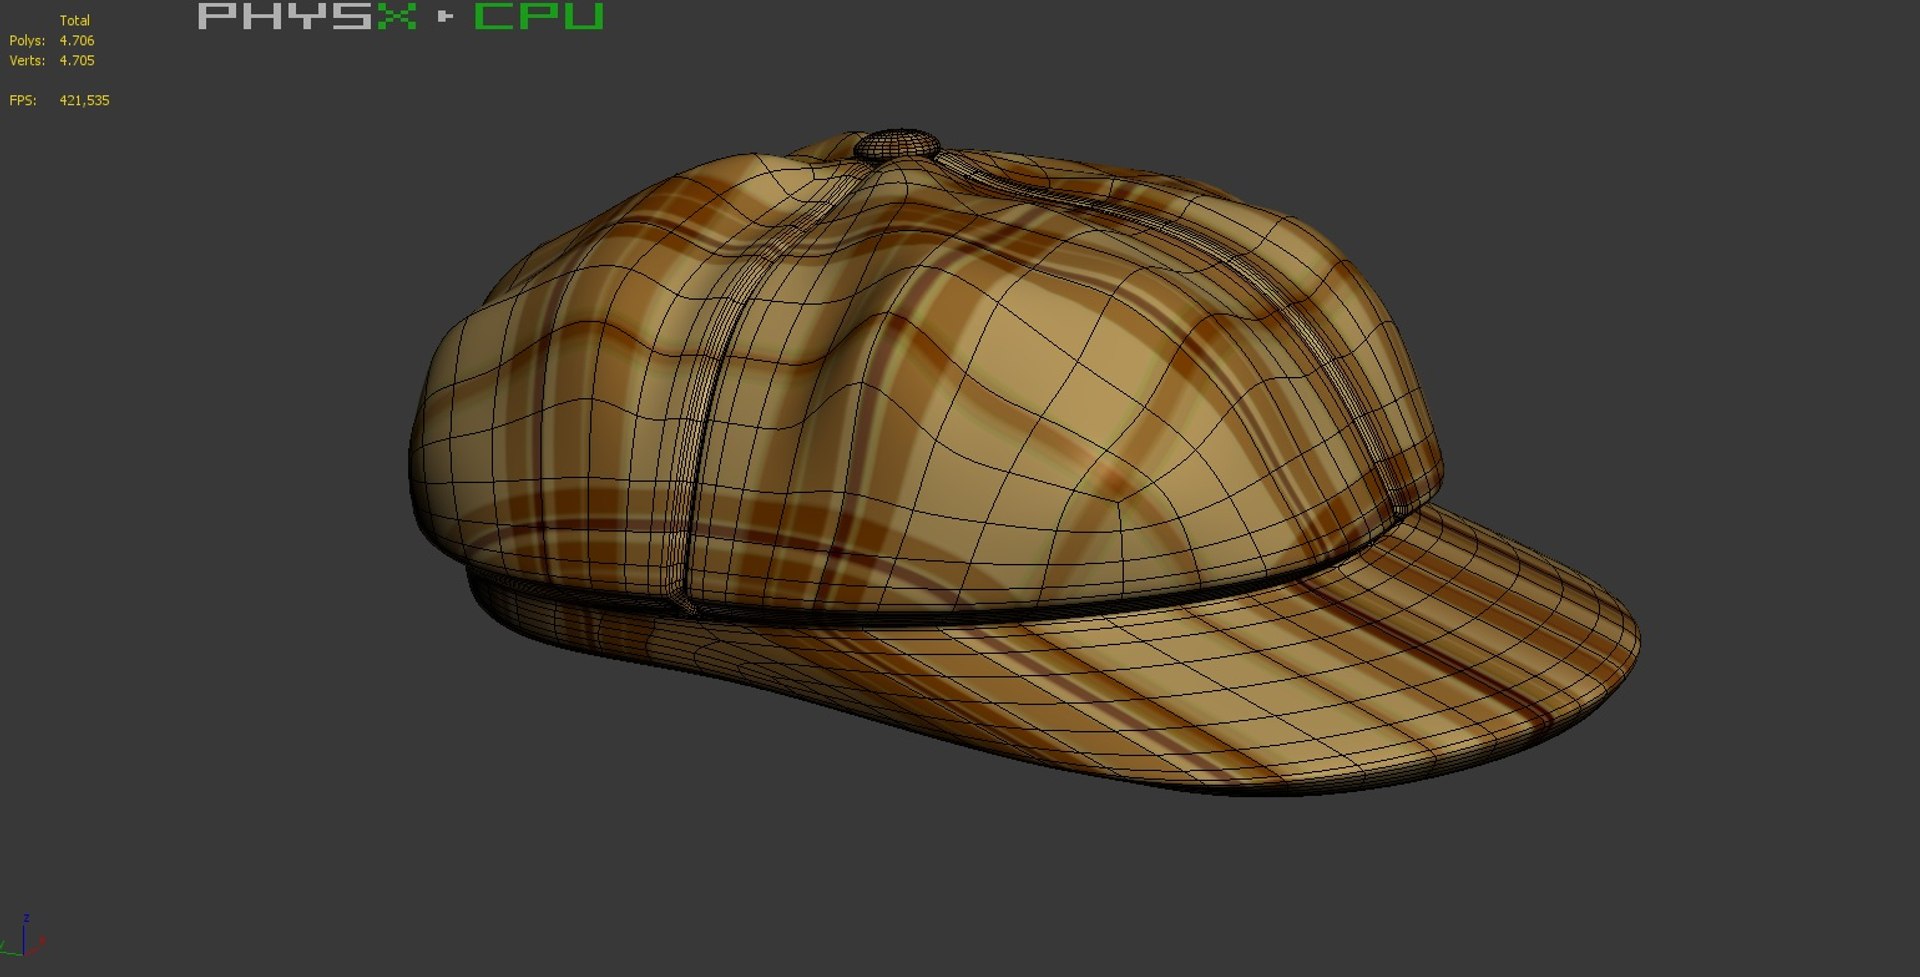Click the FPS: label
The height and width of the screenshot is (977, 1920).
[23, 101]
